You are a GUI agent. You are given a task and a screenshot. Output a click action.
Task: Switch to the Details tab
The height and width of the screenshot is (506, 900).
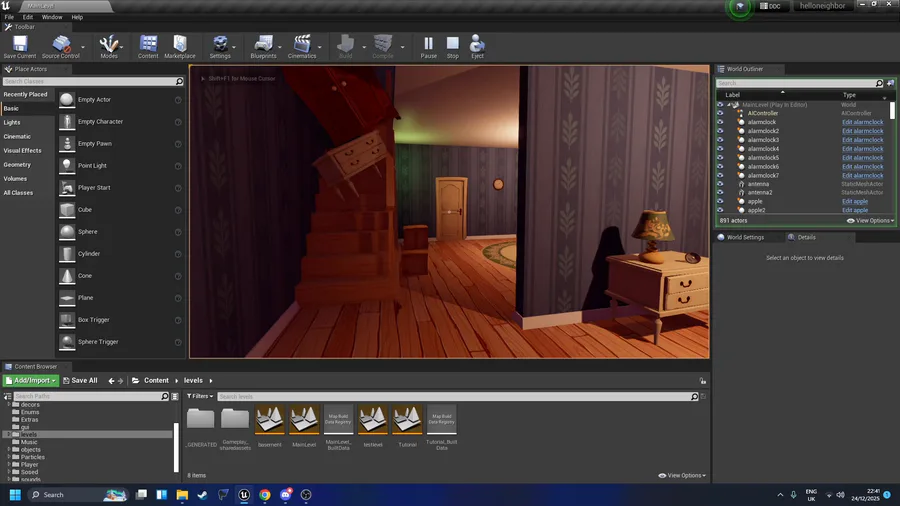[806, 238]
